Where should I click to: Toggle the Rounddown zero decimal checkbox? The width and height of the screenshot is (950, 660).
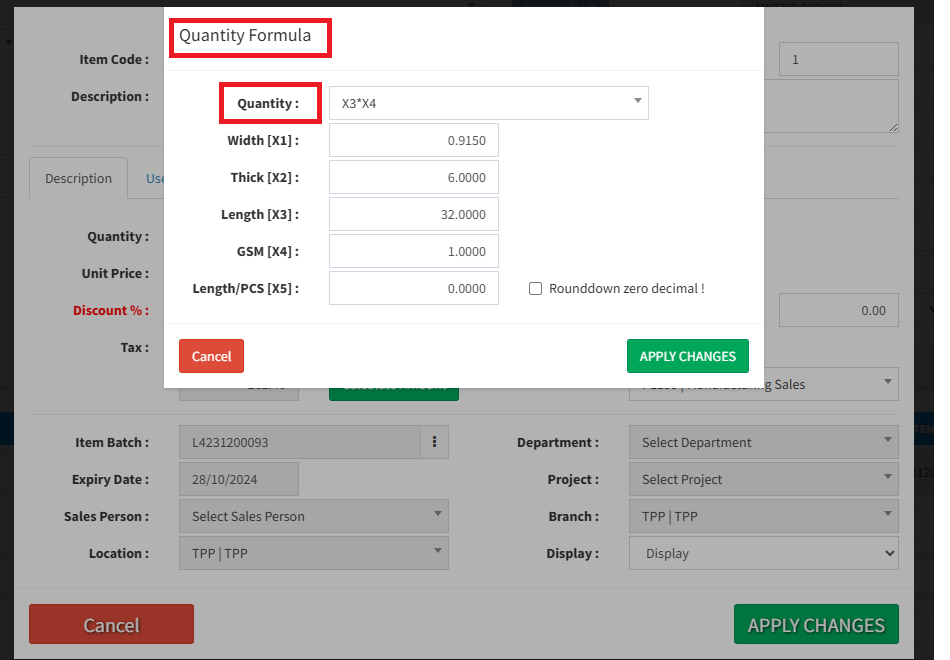coord(536,289)
